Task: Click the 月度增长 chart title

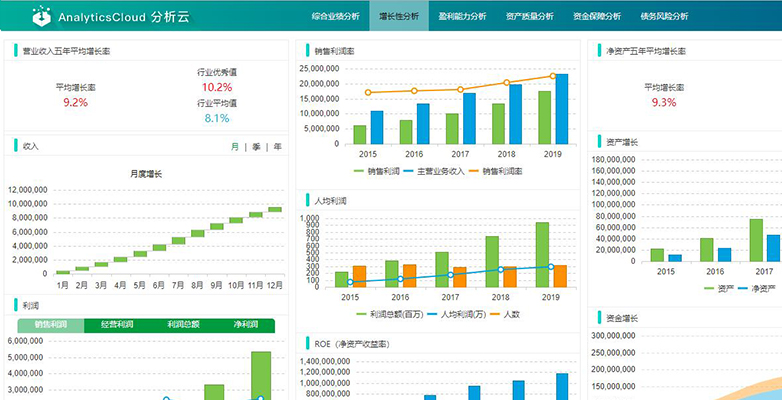Action: (146, 174)
